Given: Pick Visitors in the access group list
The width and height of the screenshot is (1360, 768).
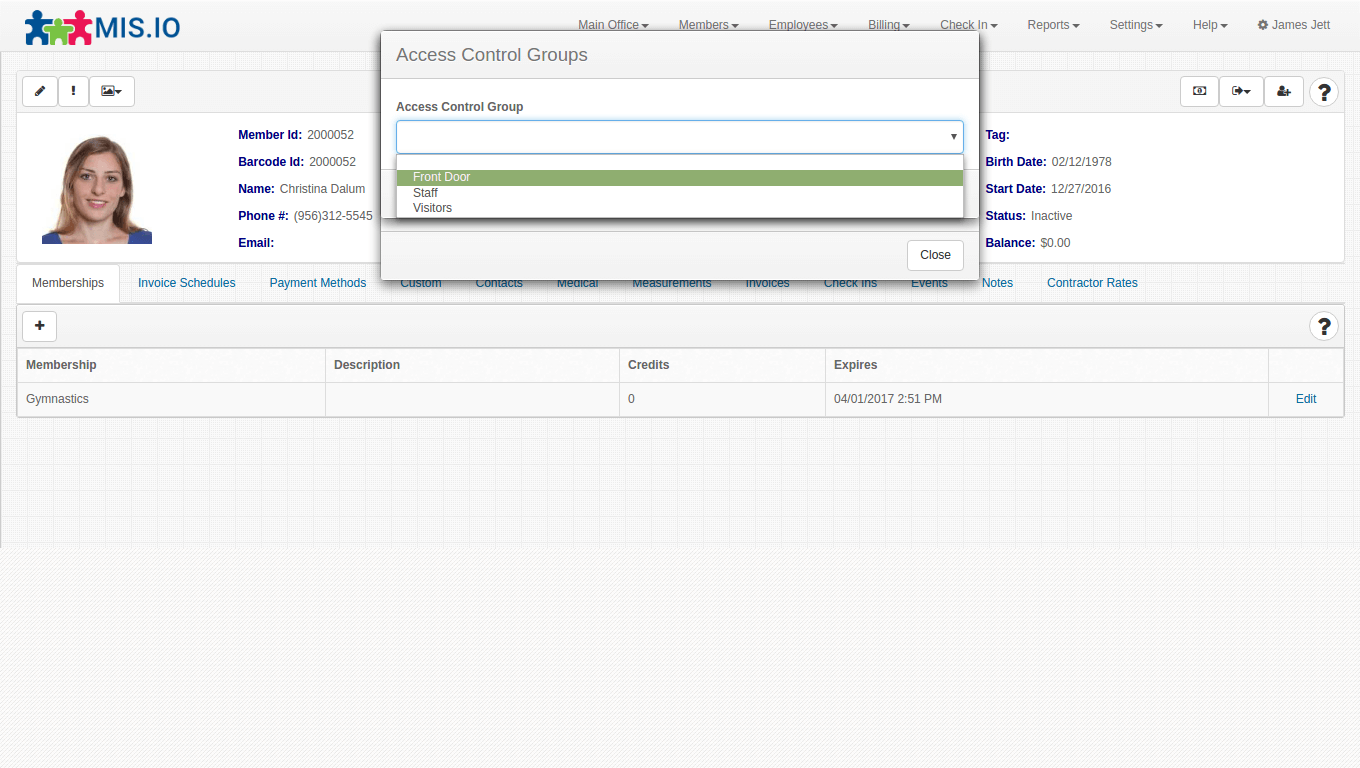Looking at the screenshot, I should click(x=432, y=208).
